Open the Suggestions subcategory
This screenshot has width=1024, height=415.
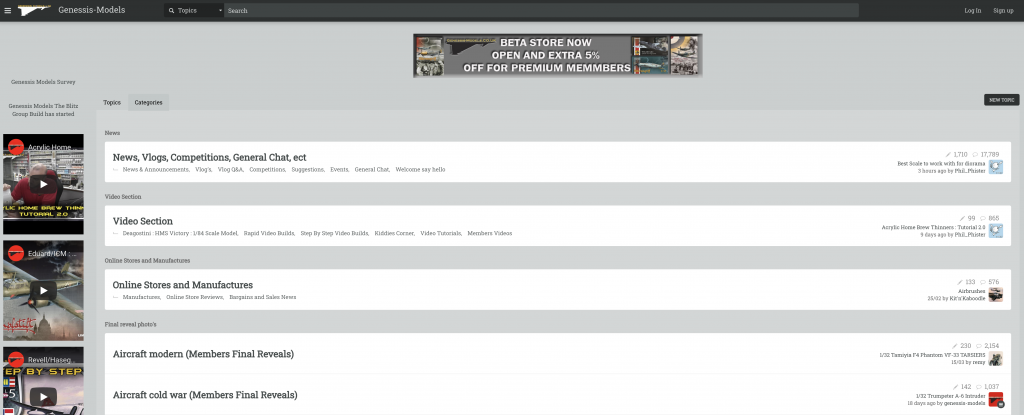308,169
